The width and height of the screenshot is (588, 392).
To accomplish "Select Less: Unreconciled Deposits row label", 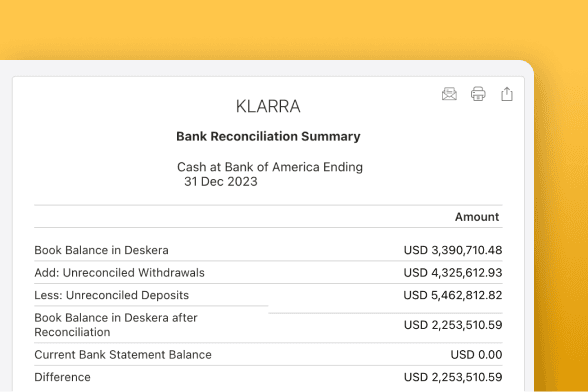I will [111, 295].
